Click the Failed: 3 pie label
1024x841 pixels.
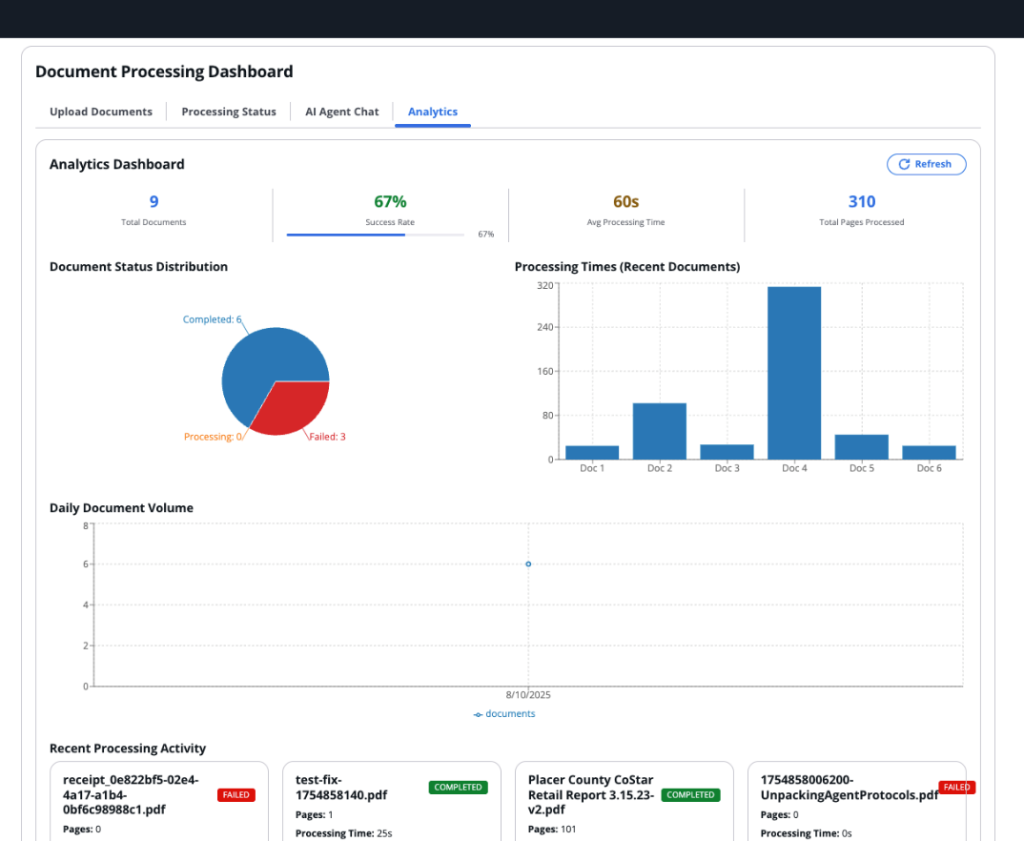[x=327, y=437]
